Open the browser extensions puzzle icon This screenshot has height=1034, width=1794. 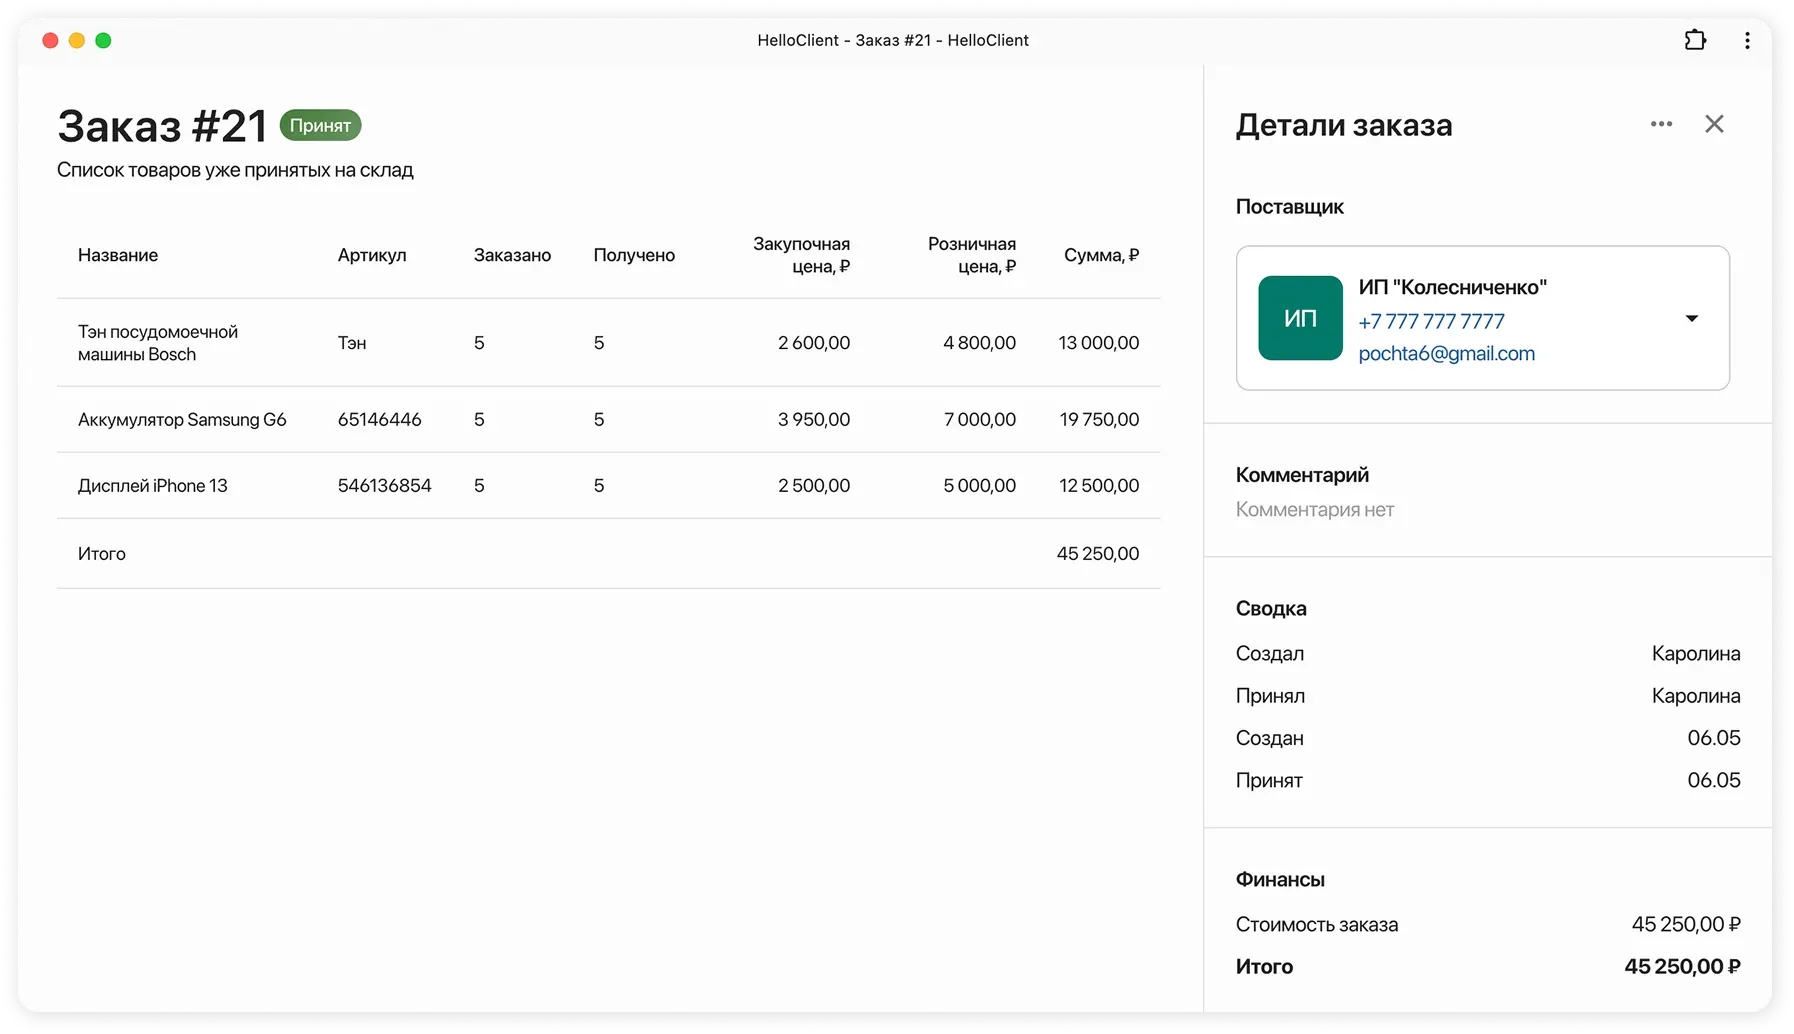(x=1695, y=40)
